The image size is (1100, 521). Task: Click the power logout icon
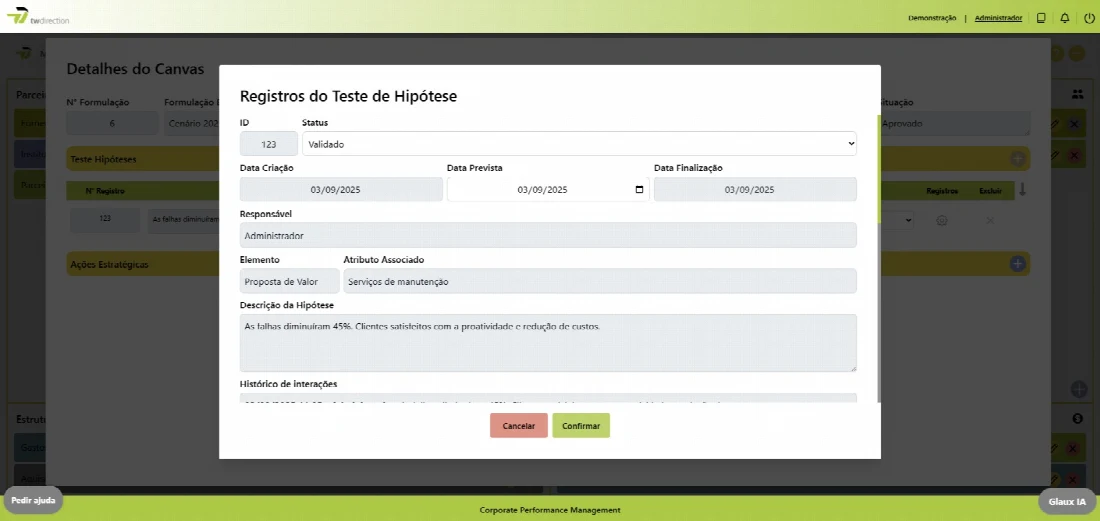[1088, 18]
